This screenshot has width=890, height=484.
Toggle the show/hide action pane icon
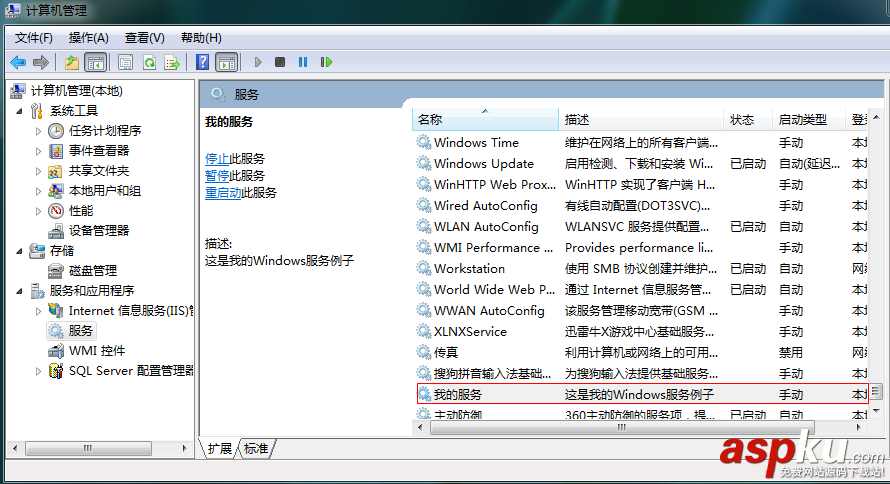227,62
